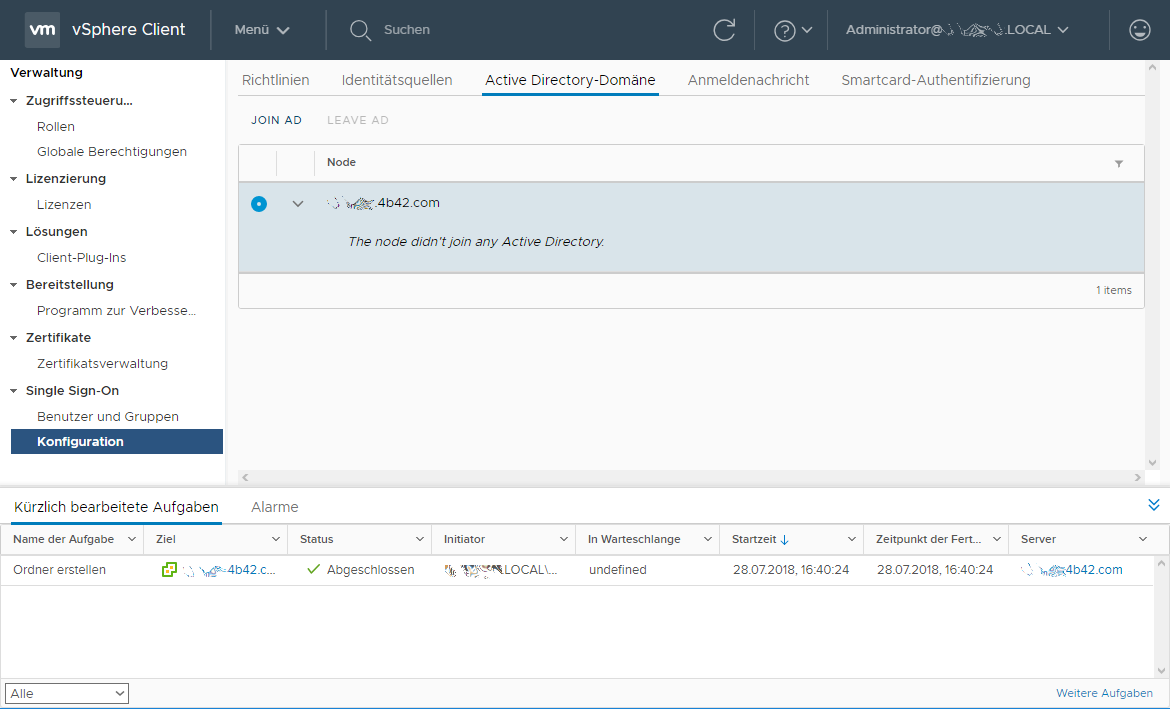Screen dimensions: 1170x709
Task: Open the Alle filter combo box
Action: (67, 693)
